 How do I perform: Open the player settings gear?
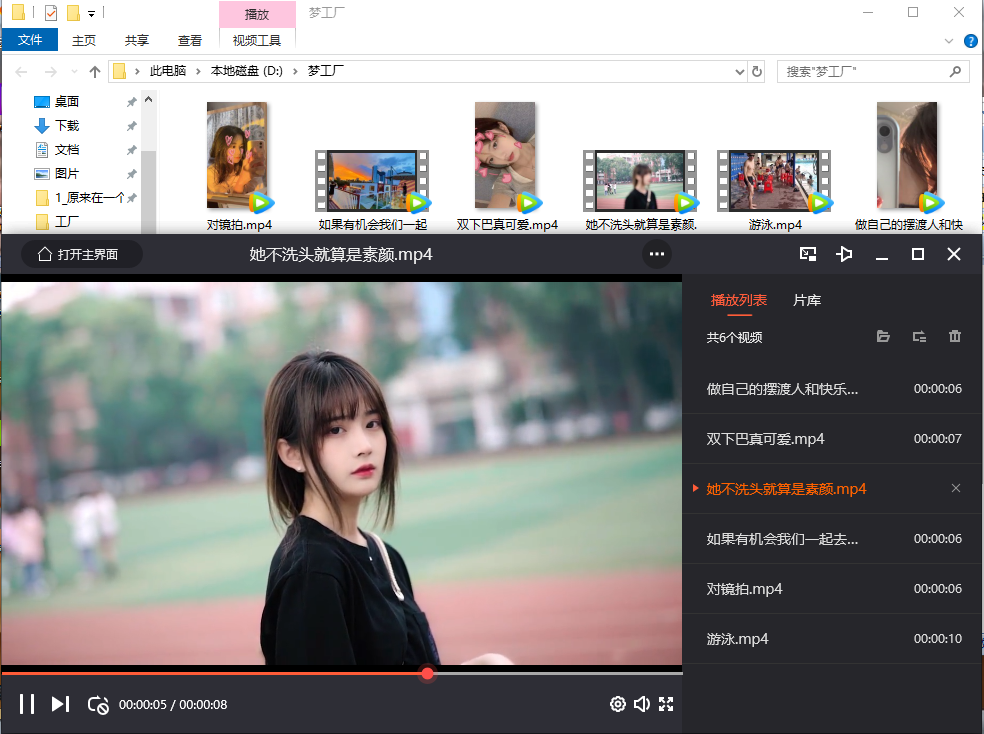(x=618, y=704)
